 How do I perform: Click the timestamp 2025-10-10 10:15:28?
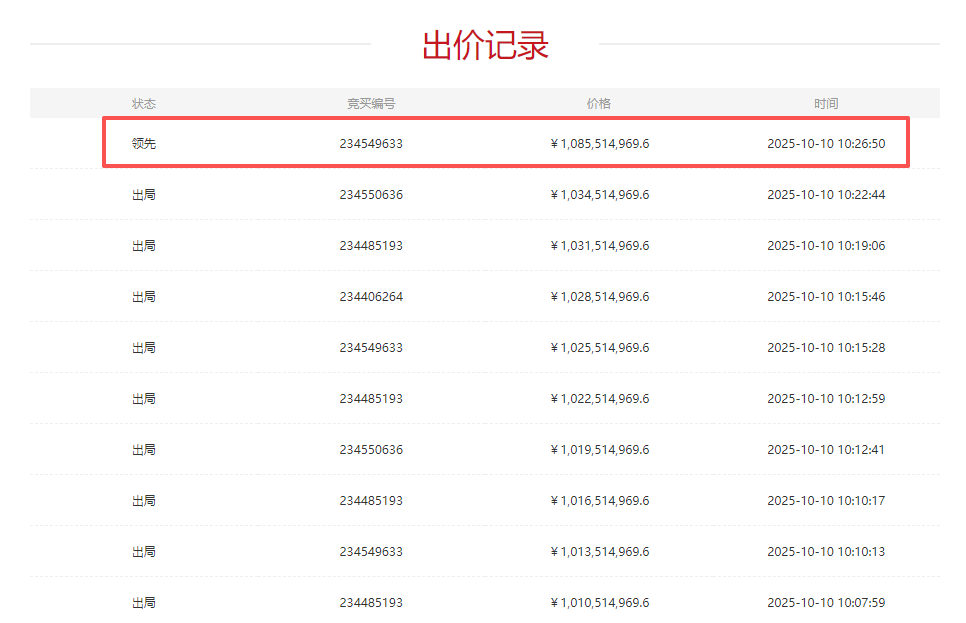click(x=826, y=348)
